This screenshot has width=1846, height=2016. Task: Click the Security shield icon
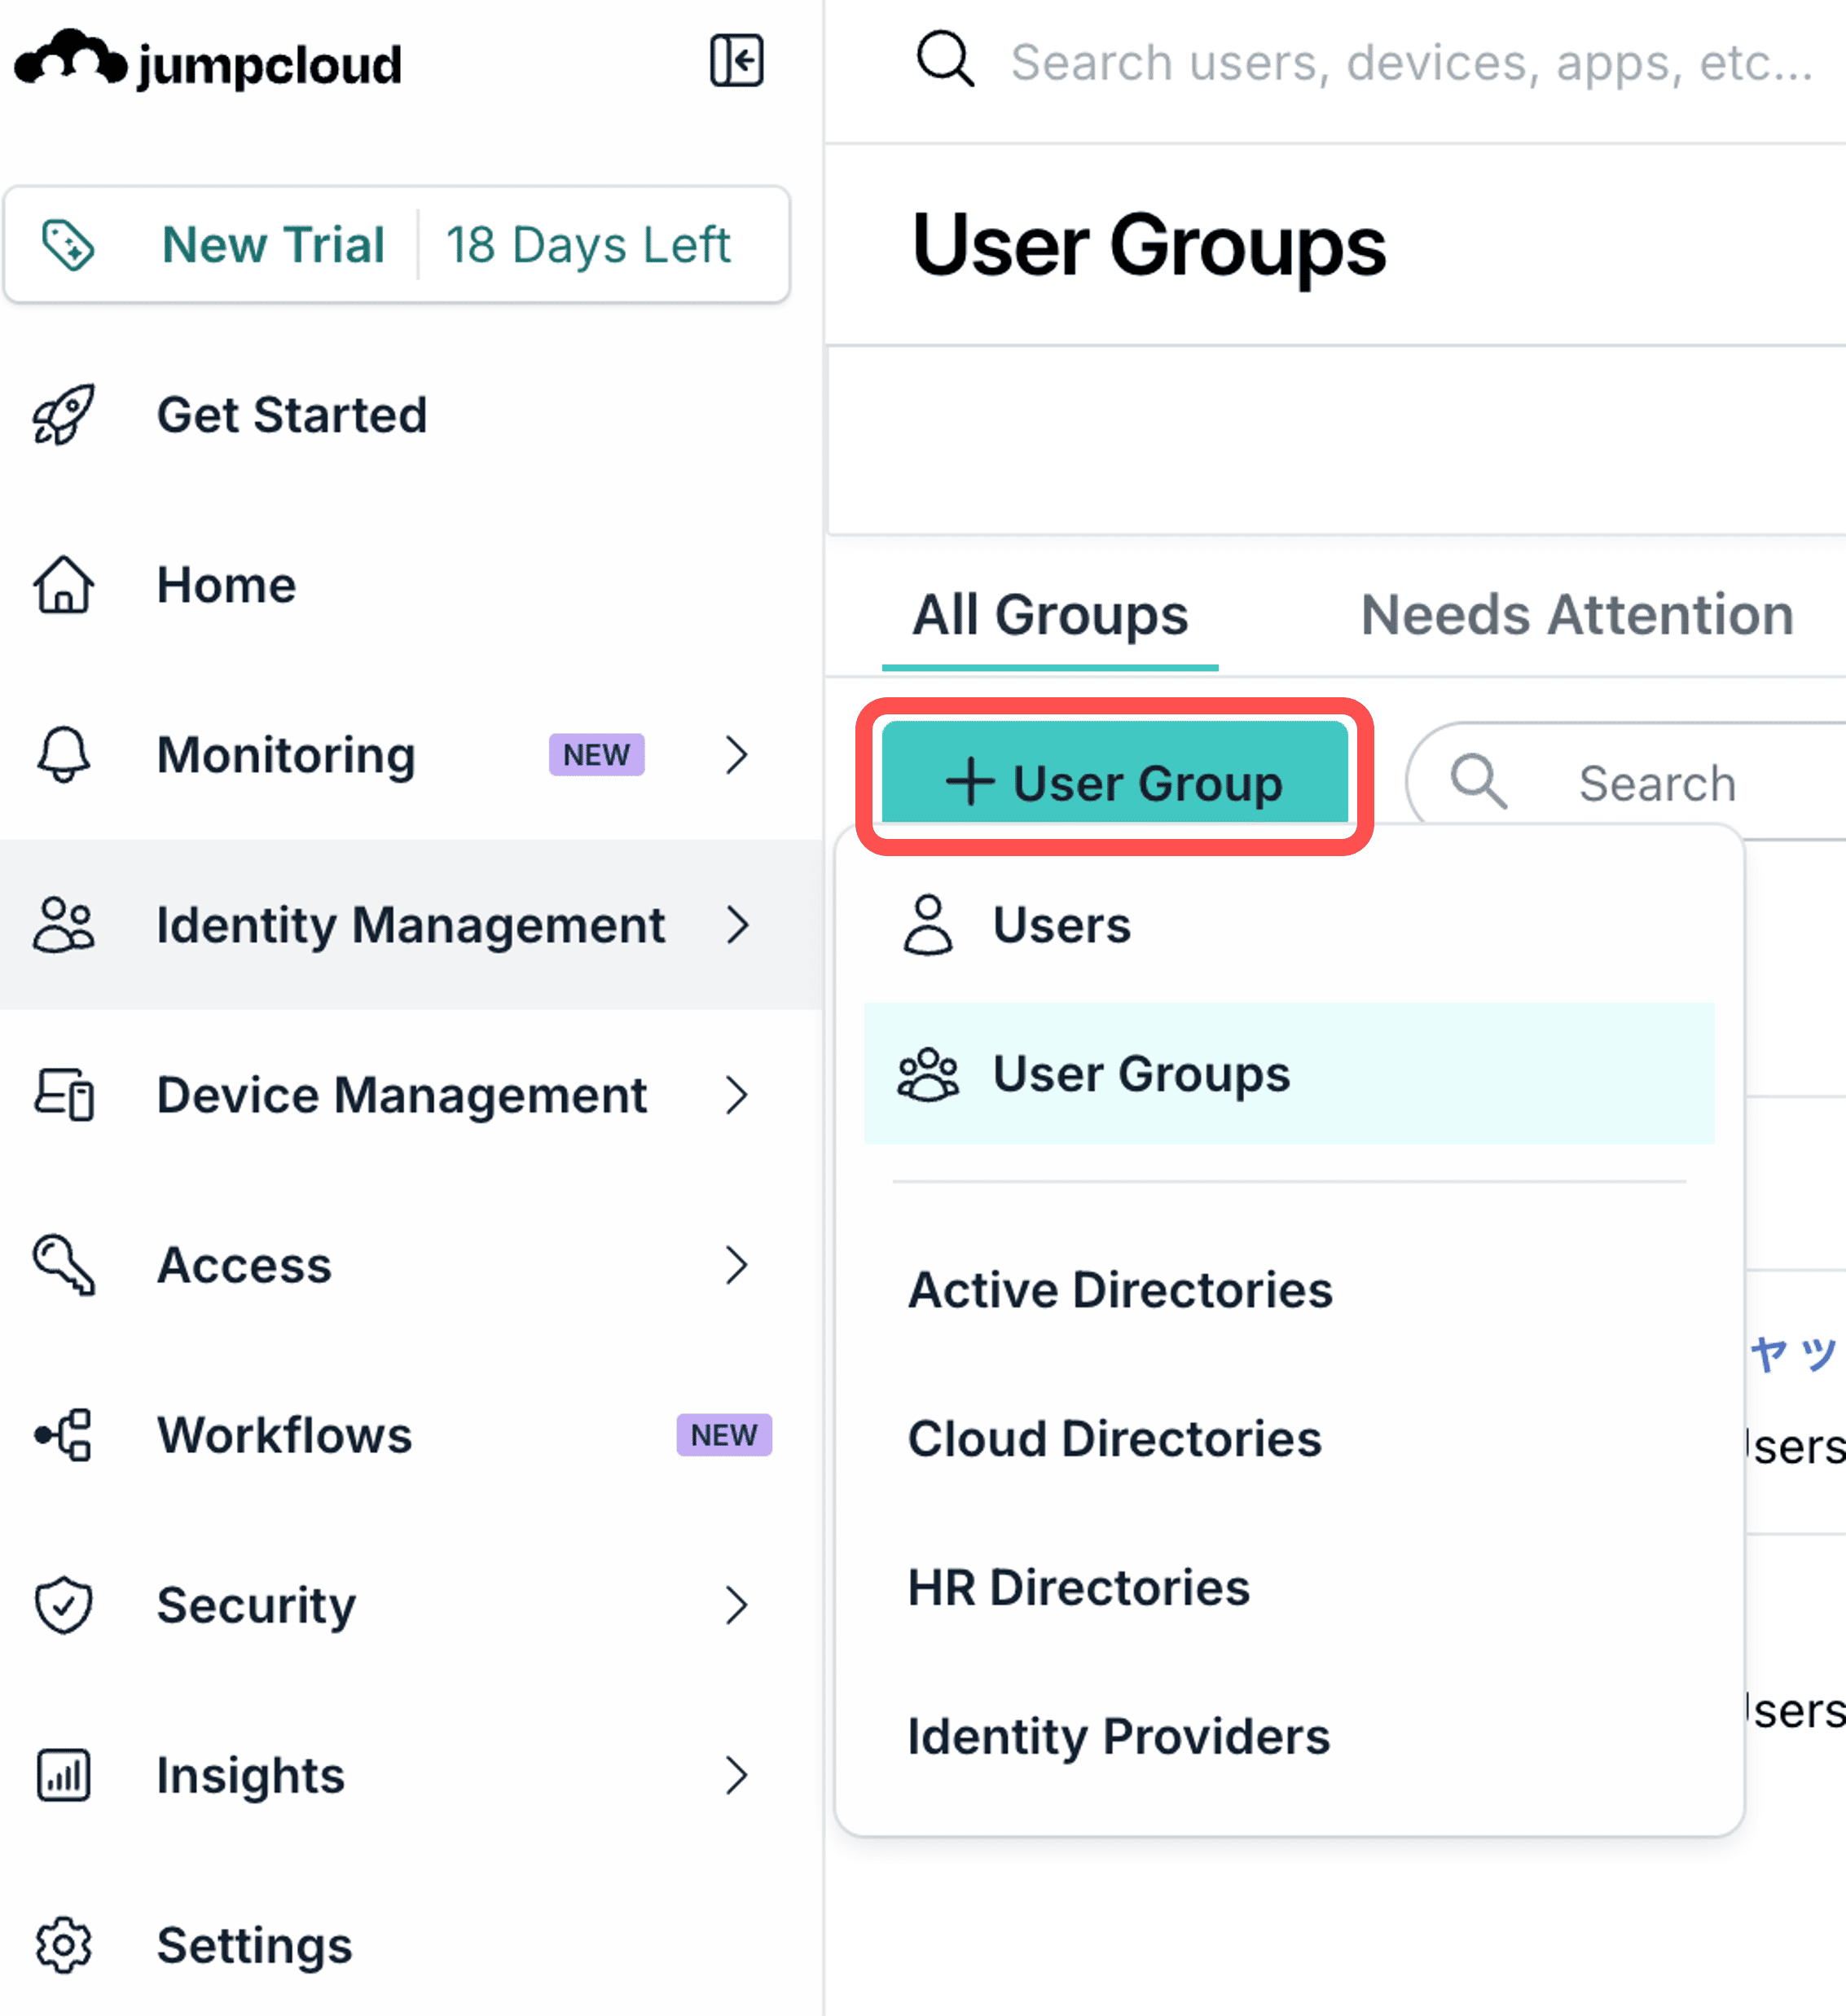(64, 1605)
